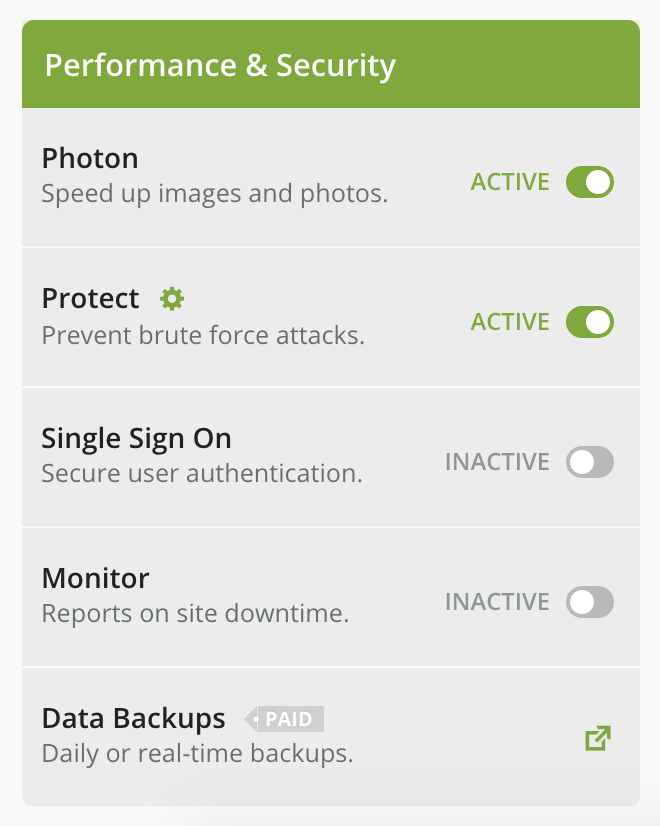Open the Data Backups title
The image size is (660, 826).
[x=134, y=719]
